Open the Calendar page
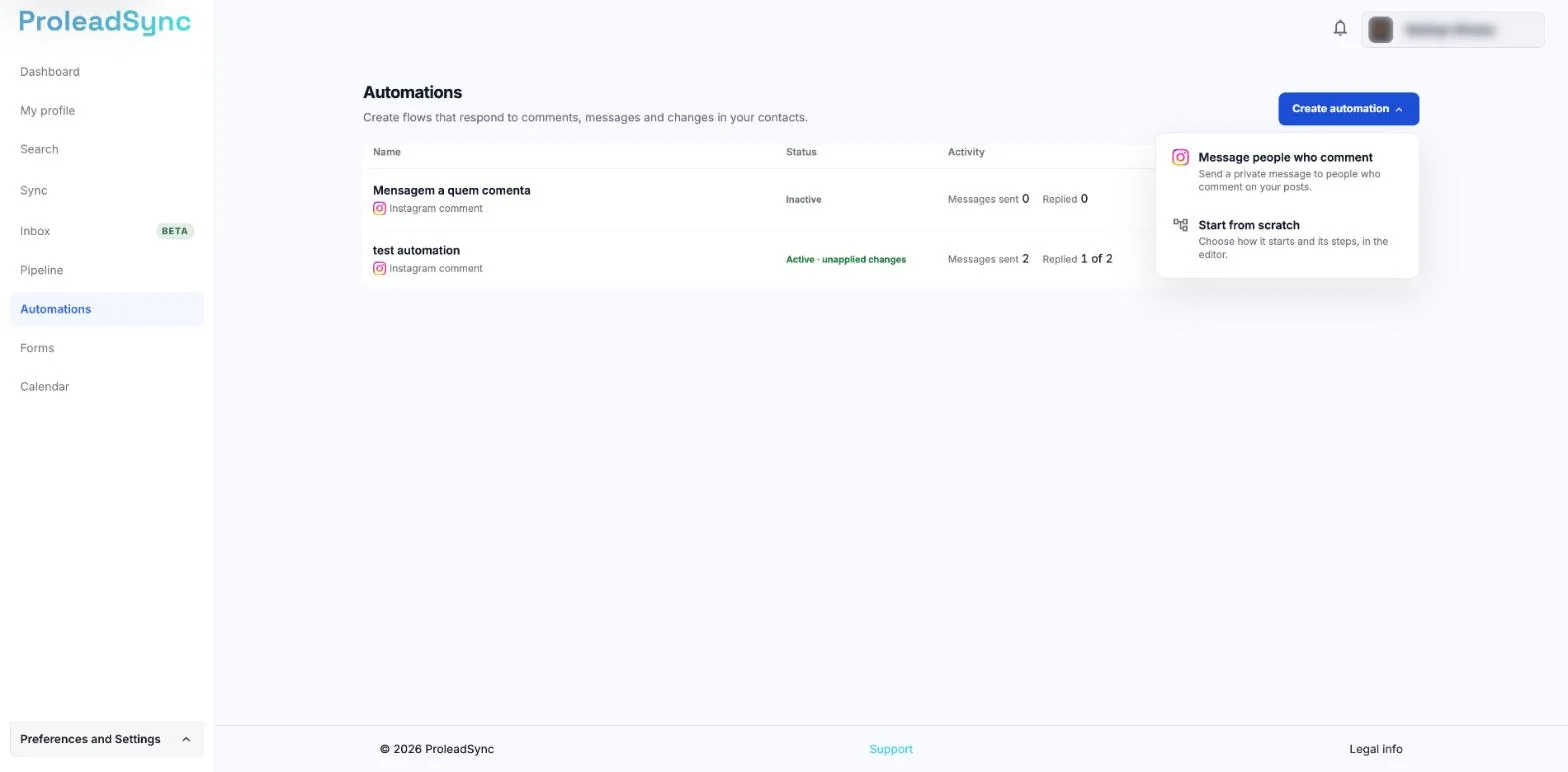This screenshot has height=772, width=1568. pyautogui.click(x=44, y=387)
